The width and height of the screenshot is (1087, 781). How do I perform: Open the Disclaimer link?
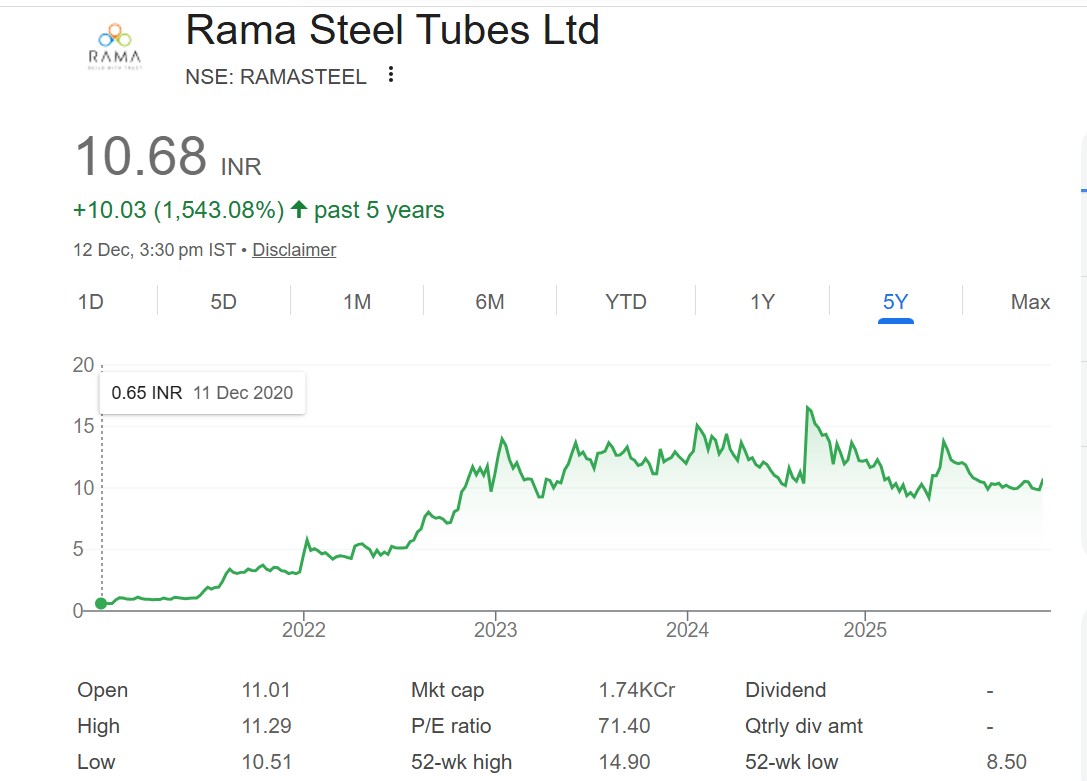pyautogui.click(x=294, y=249)
